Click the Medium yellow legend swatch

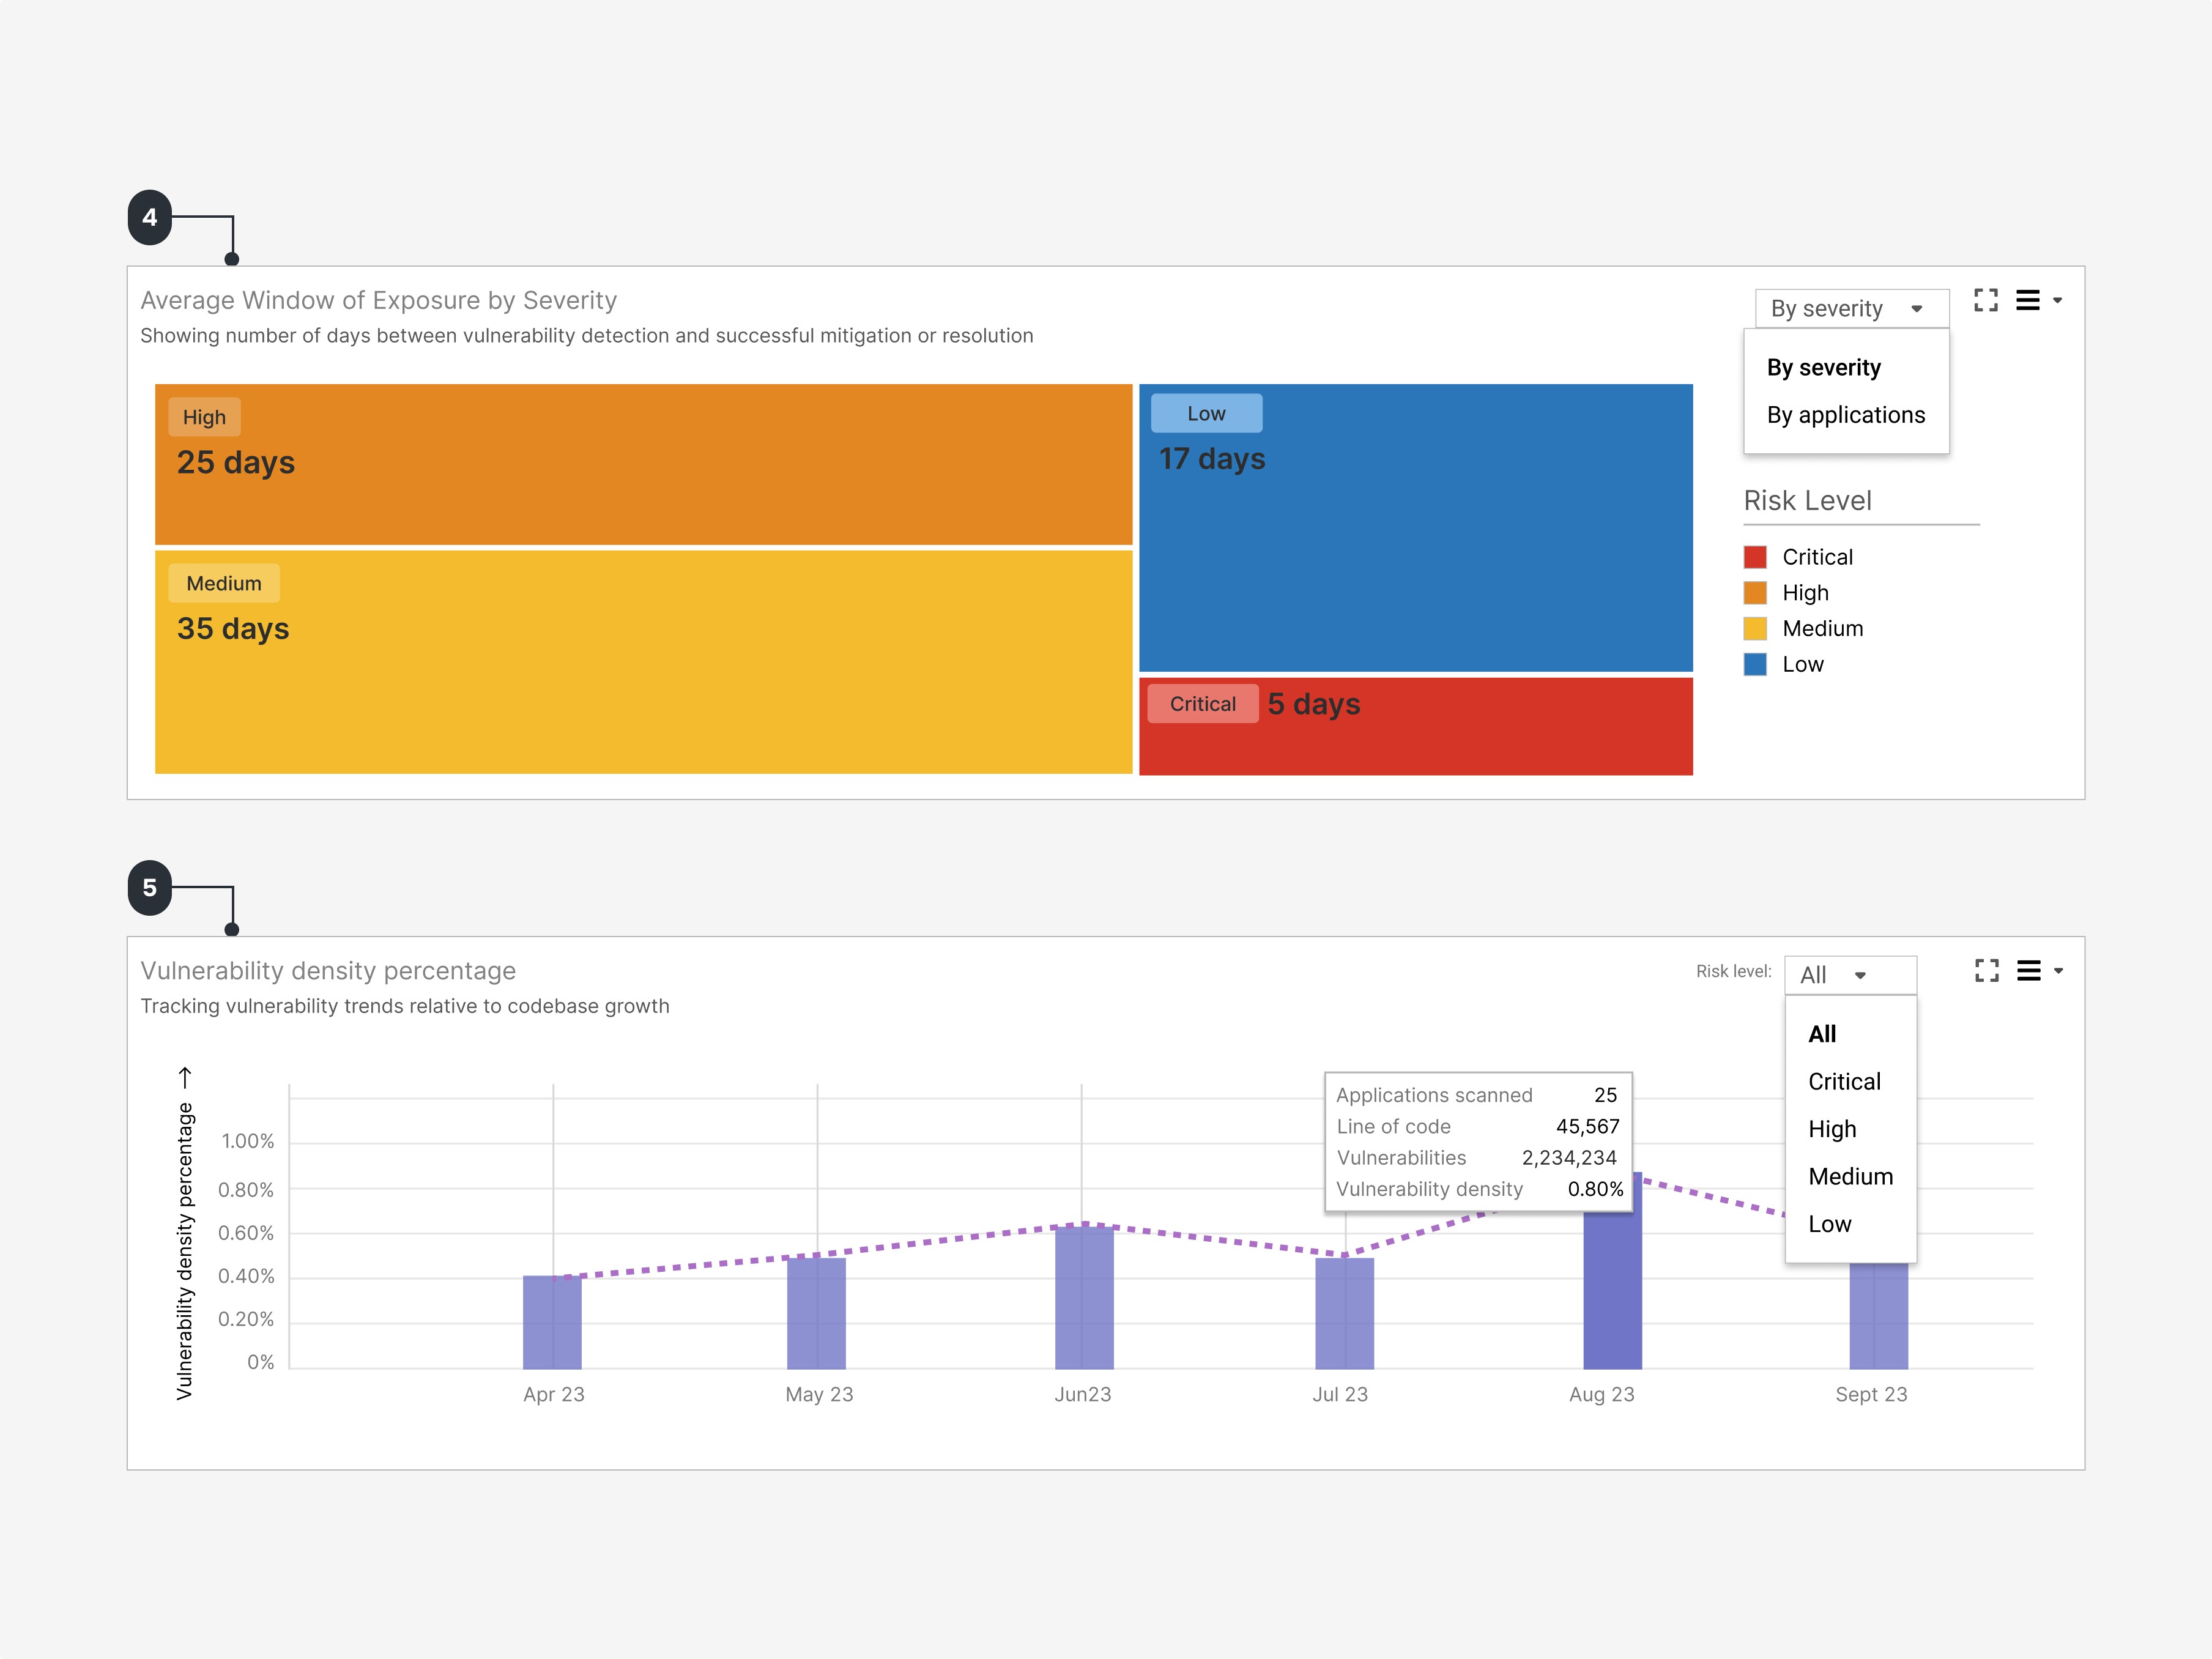[x=1755, y=628]
